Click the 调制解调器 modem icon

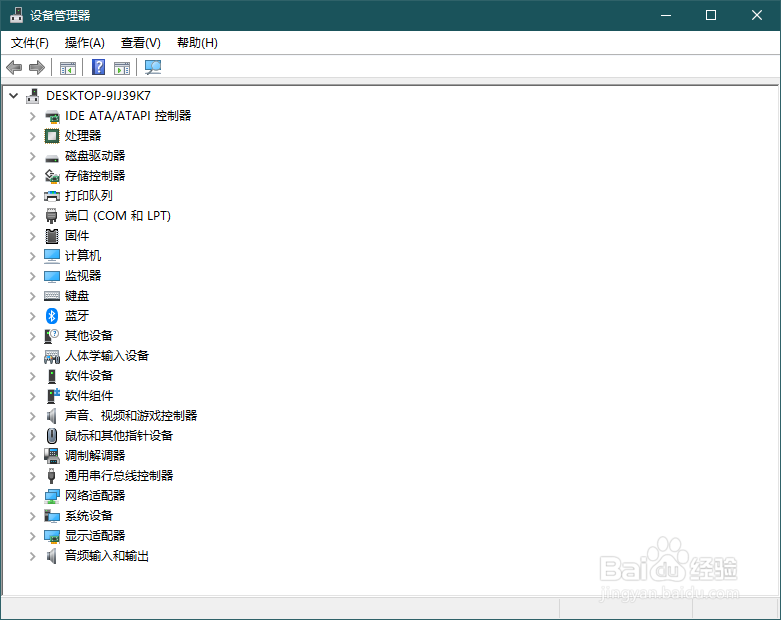tap(52, 456)
